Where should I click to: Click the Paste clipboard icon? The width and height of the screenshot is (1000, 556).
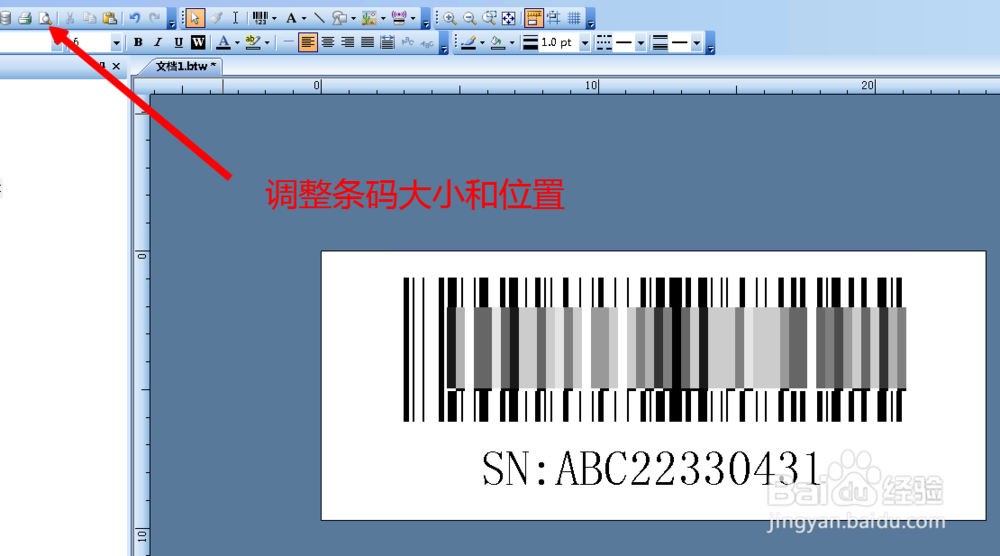(110, 18)
